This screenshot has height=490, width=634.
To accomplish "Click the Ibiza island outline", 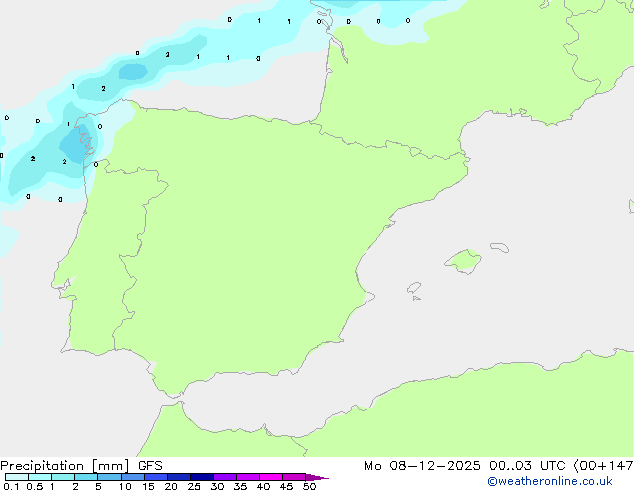I will [414, 288].
